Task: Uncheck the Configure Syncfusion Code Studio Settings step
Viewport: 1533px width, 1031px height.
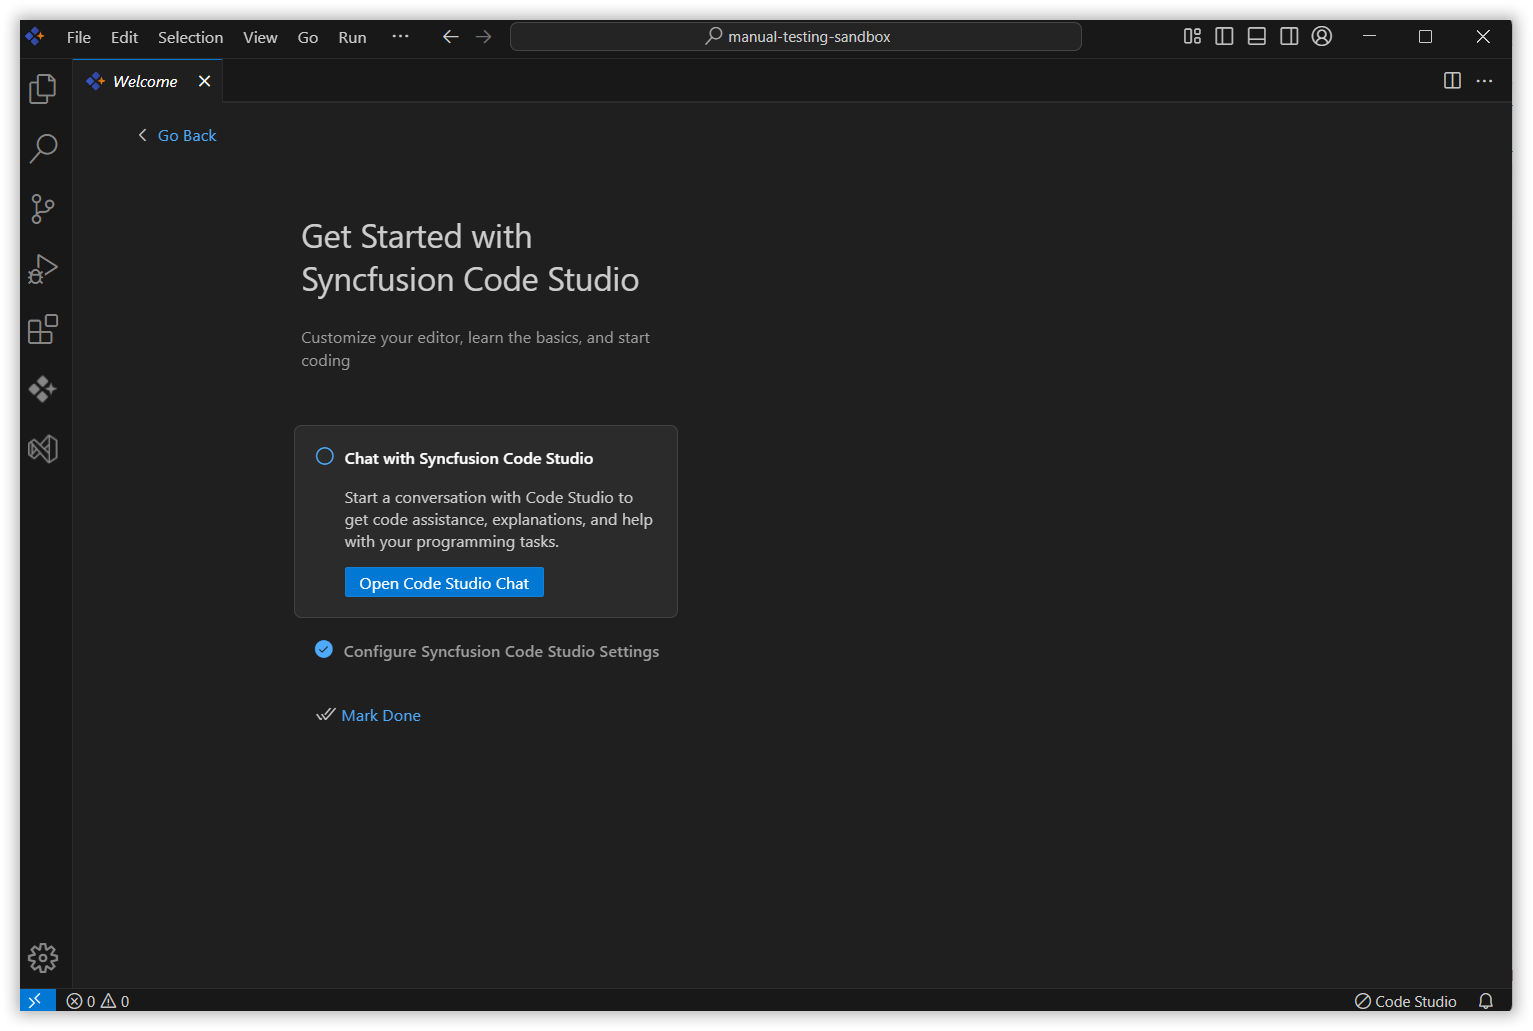Action: point(324,650)
